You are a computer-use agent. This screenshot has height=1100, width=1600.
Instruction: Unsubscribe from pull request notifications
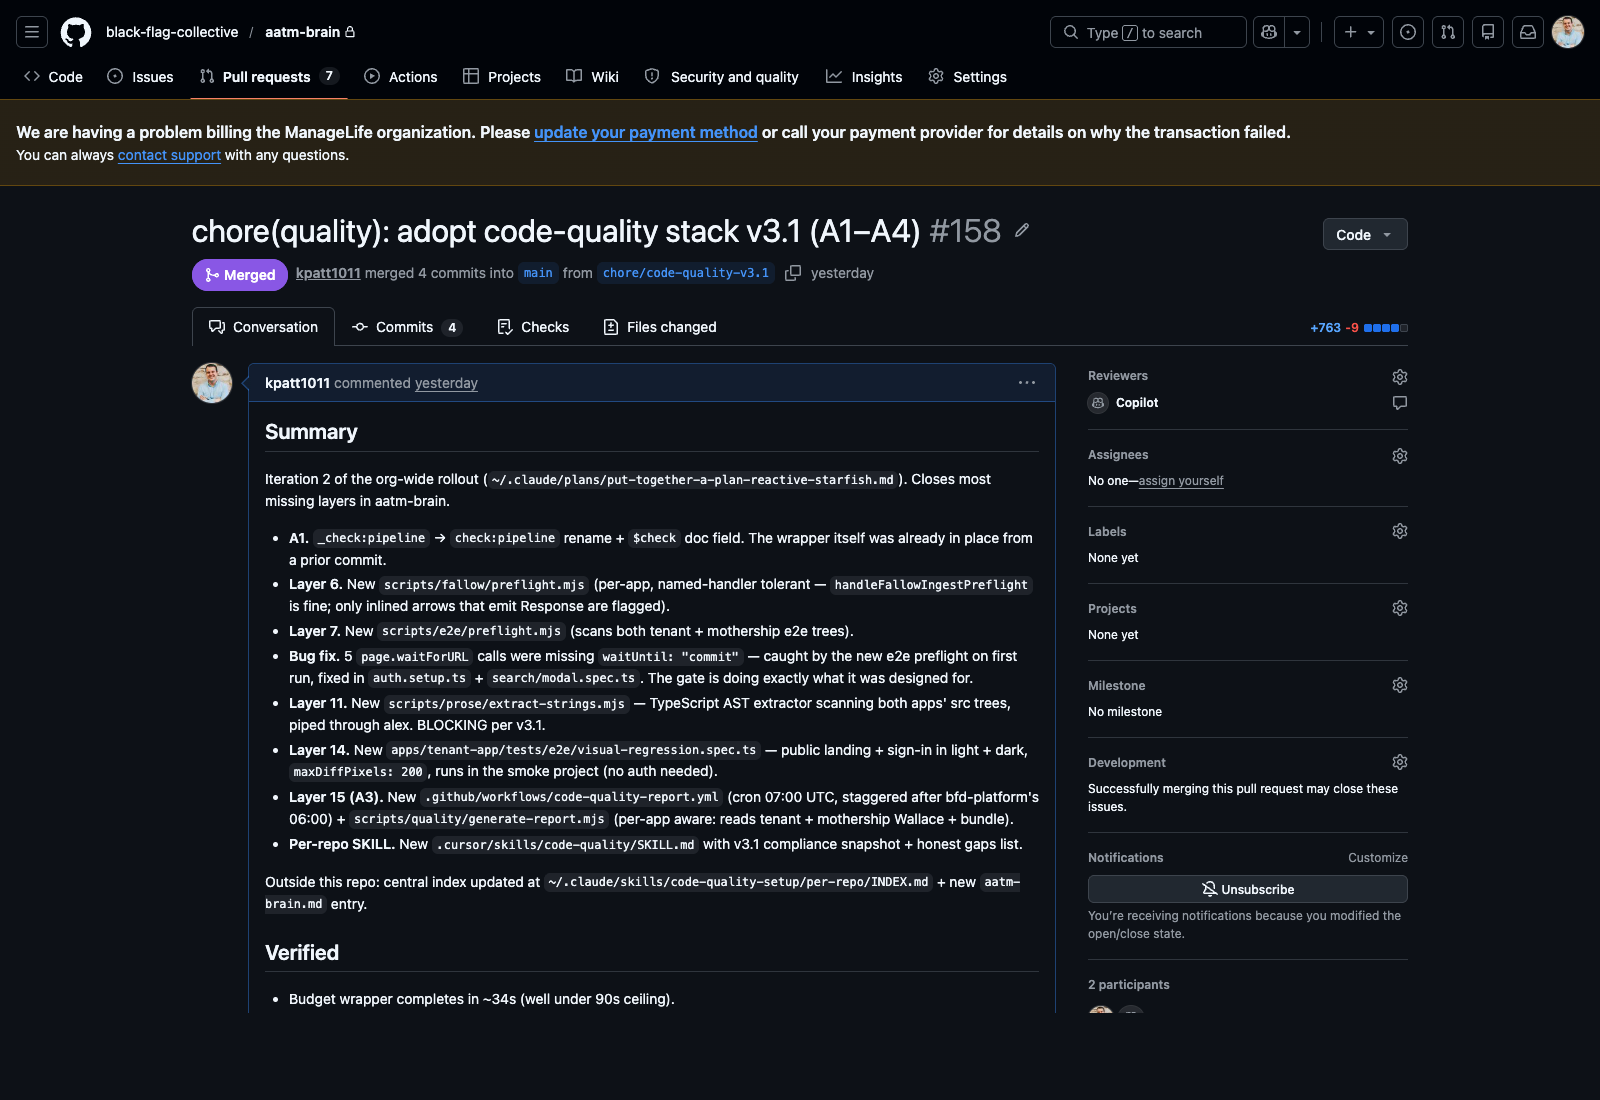[x=1247, y=889]
